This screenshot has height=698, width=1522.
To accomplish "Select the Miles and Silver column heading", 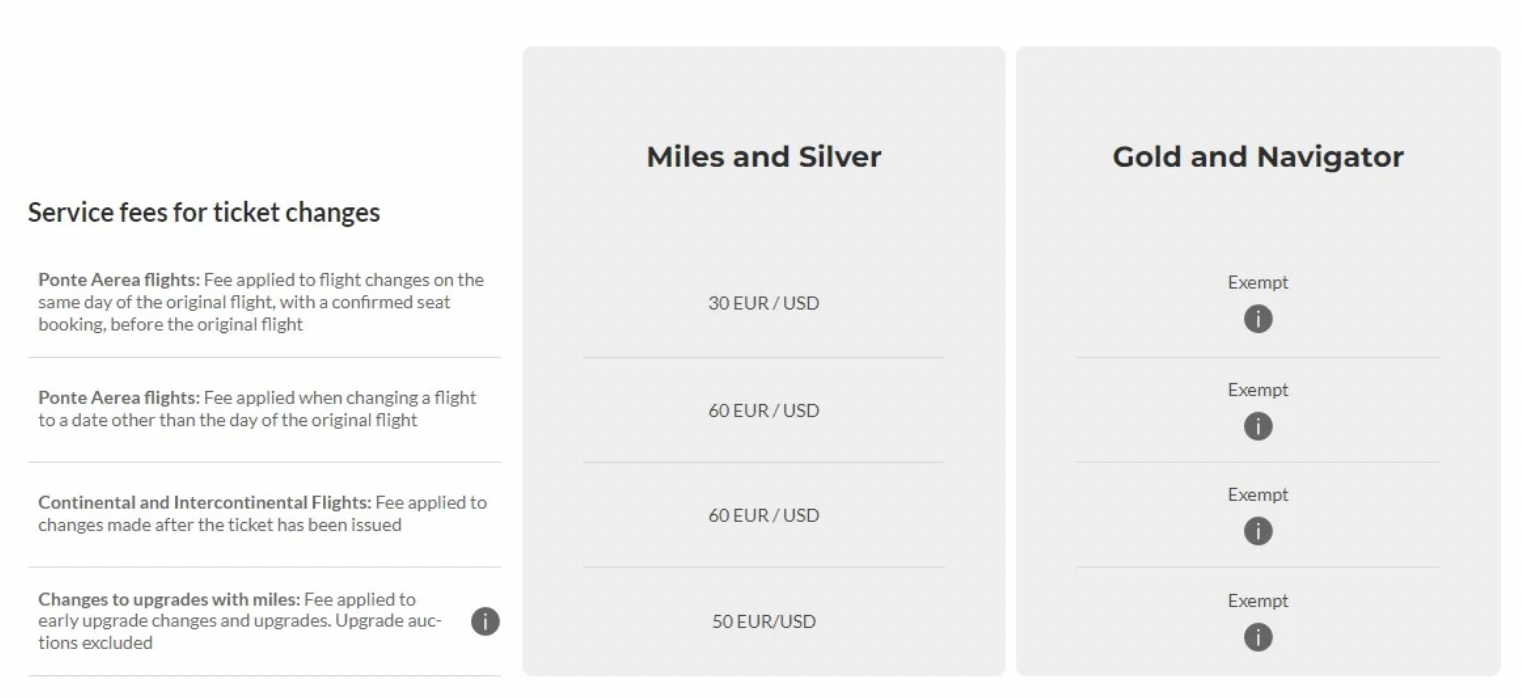I will [x=763, y=157].
